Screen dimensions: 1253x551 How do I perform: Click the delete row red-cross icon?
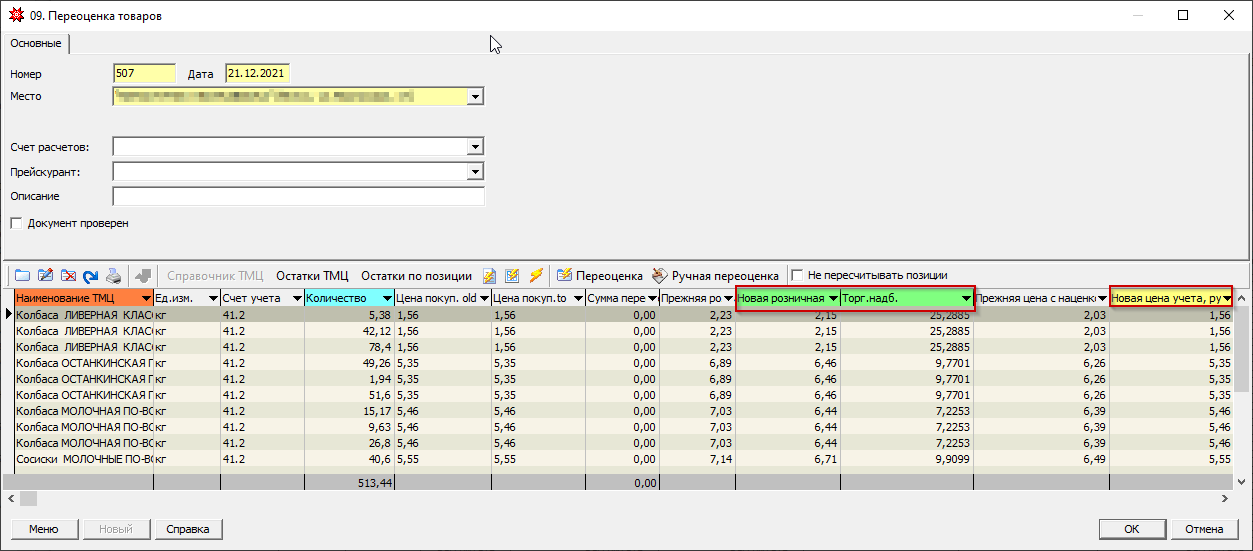[68, 276]
